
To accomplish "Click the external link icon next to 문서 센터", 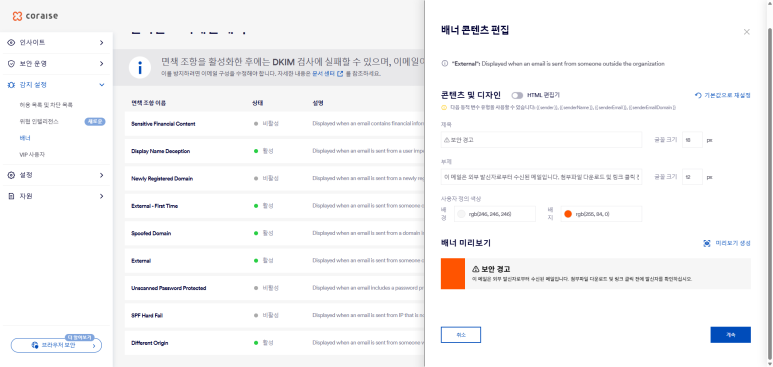I will (340, 73).
